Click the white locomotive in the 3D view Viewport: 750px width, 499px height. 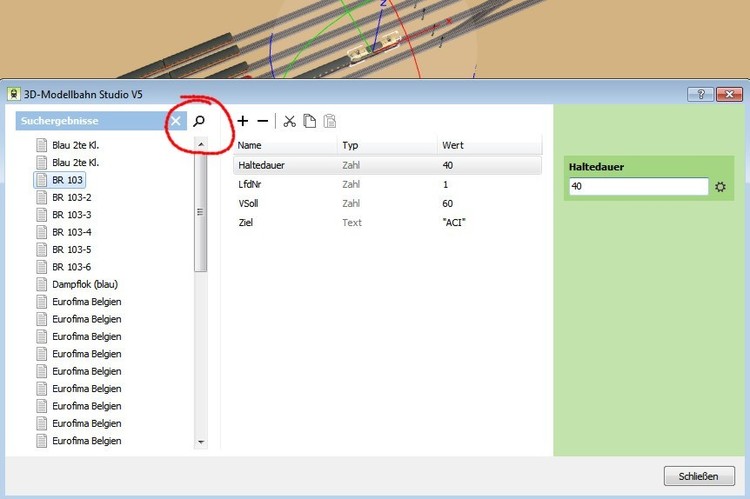click(x=374, y=48)
